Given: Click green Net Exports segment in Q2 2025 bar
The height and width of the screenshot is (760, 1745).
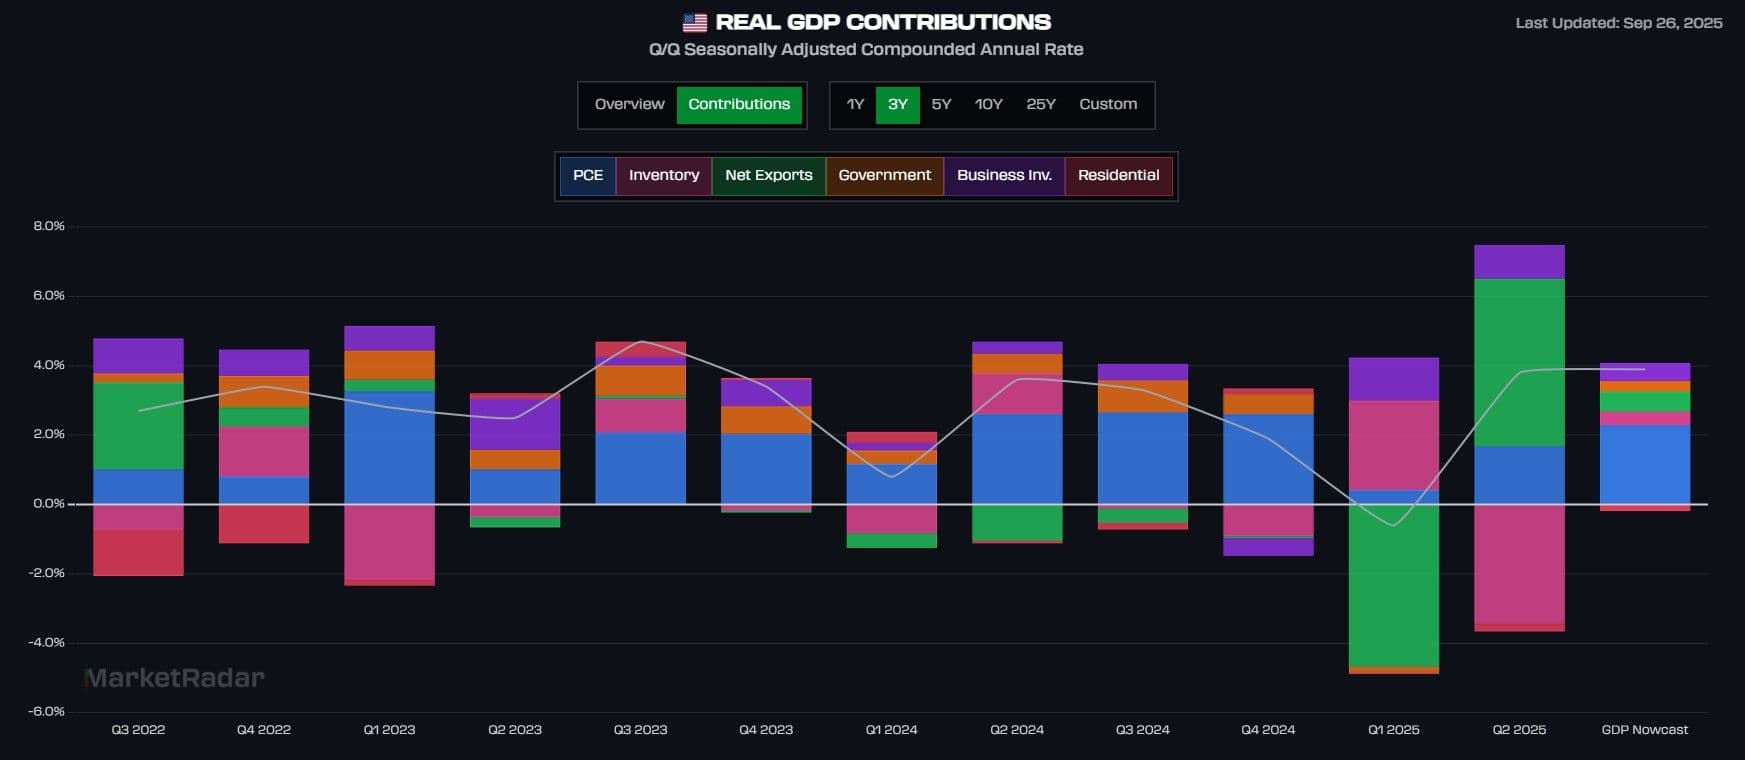Looking at the screenshot, I should [1519, 362].
